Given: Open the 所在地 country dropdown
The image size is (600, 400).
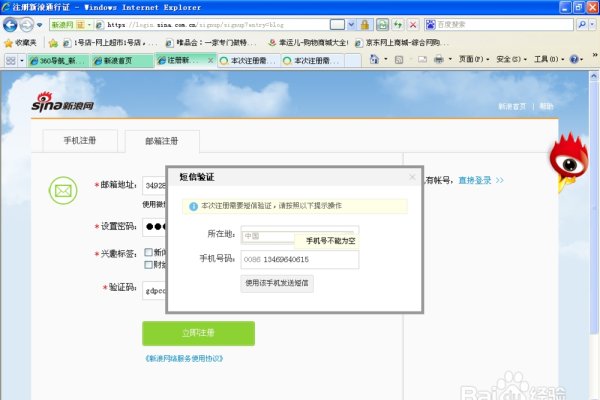Looking at the screenshot, I should pyautogui.click(x=300, y=235).
